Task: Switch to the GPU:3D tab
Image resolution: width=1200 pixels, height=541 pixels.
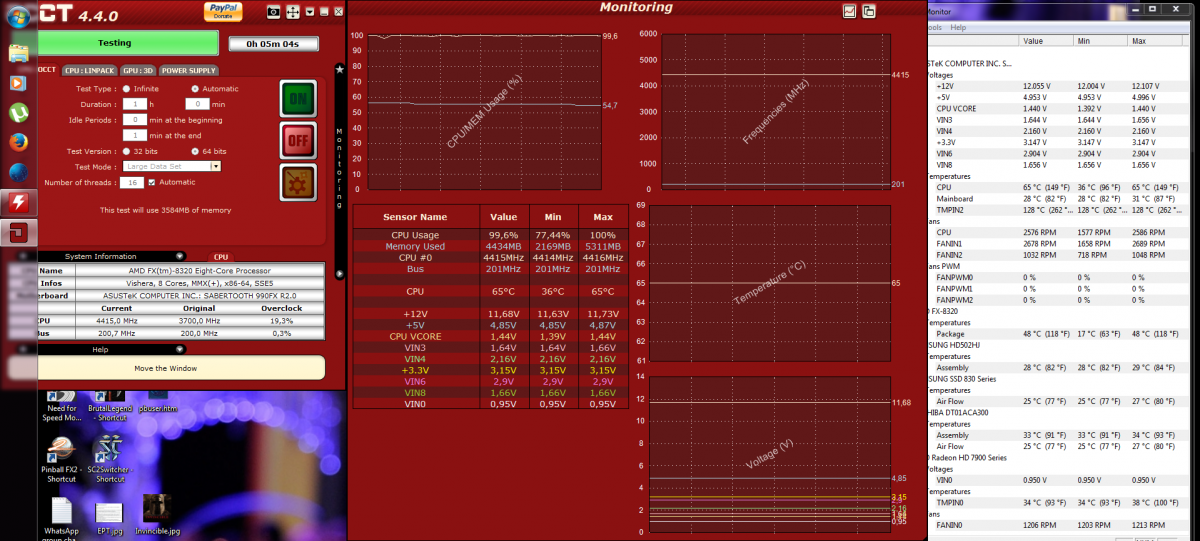Action: [138, 71]
